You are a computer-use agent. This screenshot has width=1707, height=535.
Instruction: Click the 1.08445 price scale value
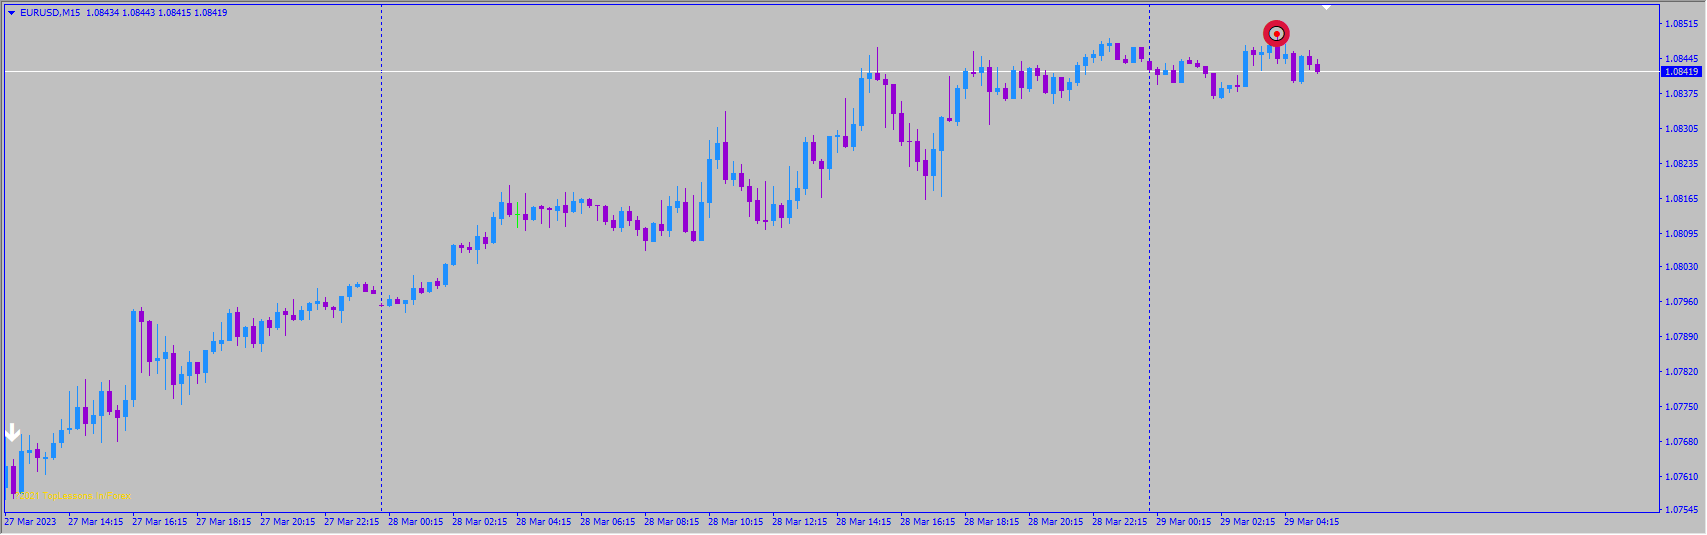pyautogui.click(x=1682, y=59)
